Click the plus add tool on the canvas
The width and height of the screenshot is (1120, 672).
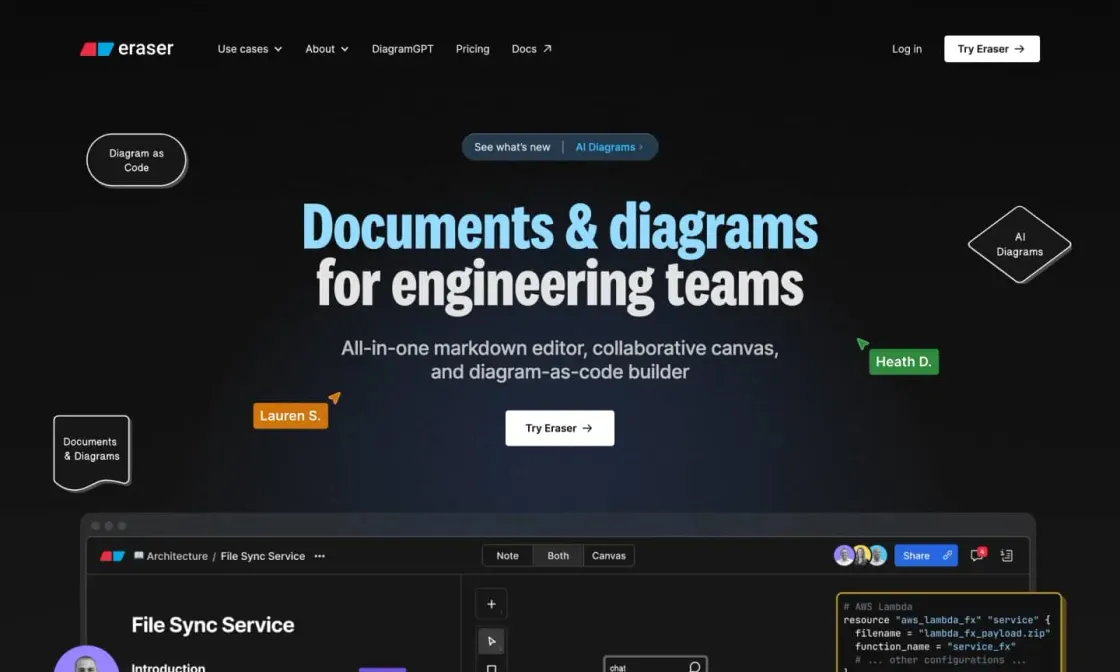coord(491,604)
